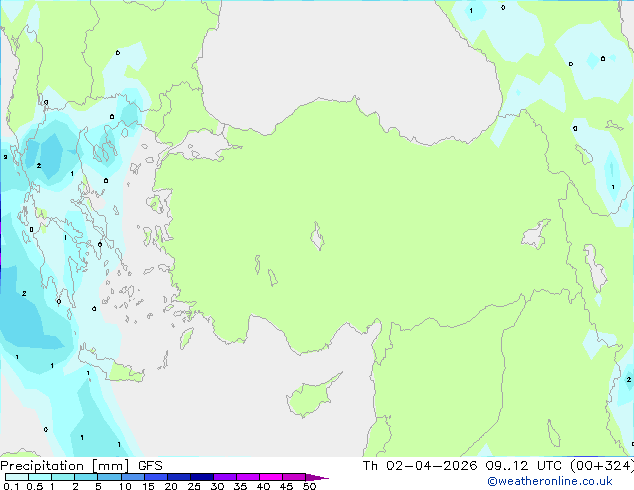This screenshot has height=490, width=634.
Task: Click the '0.1' legend value label
Action: tap(11, 486)
